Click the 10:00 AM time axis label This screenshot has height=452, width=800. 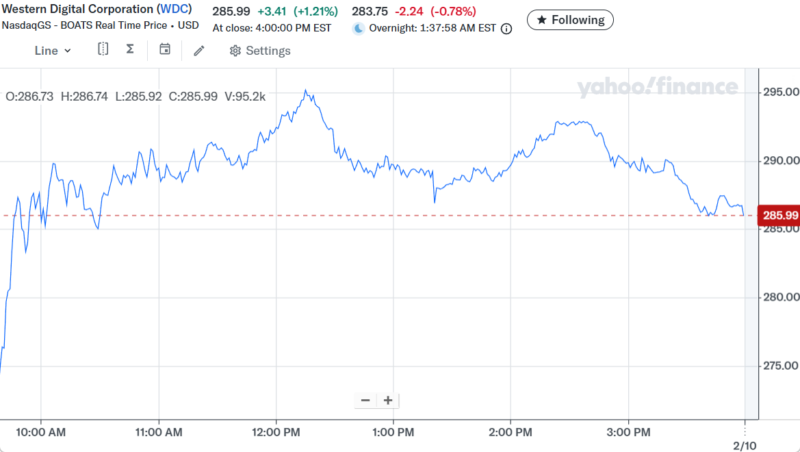point(42,432)
